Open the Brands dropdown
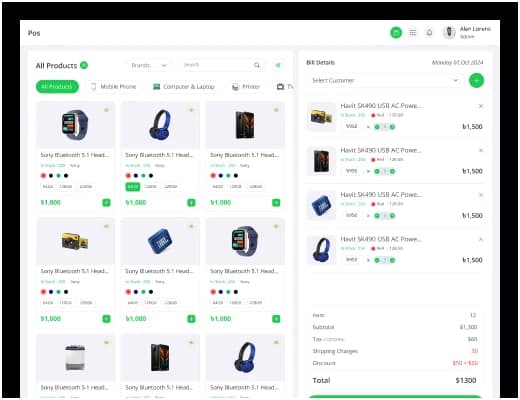520x400 pixels. tap(149, 65)
